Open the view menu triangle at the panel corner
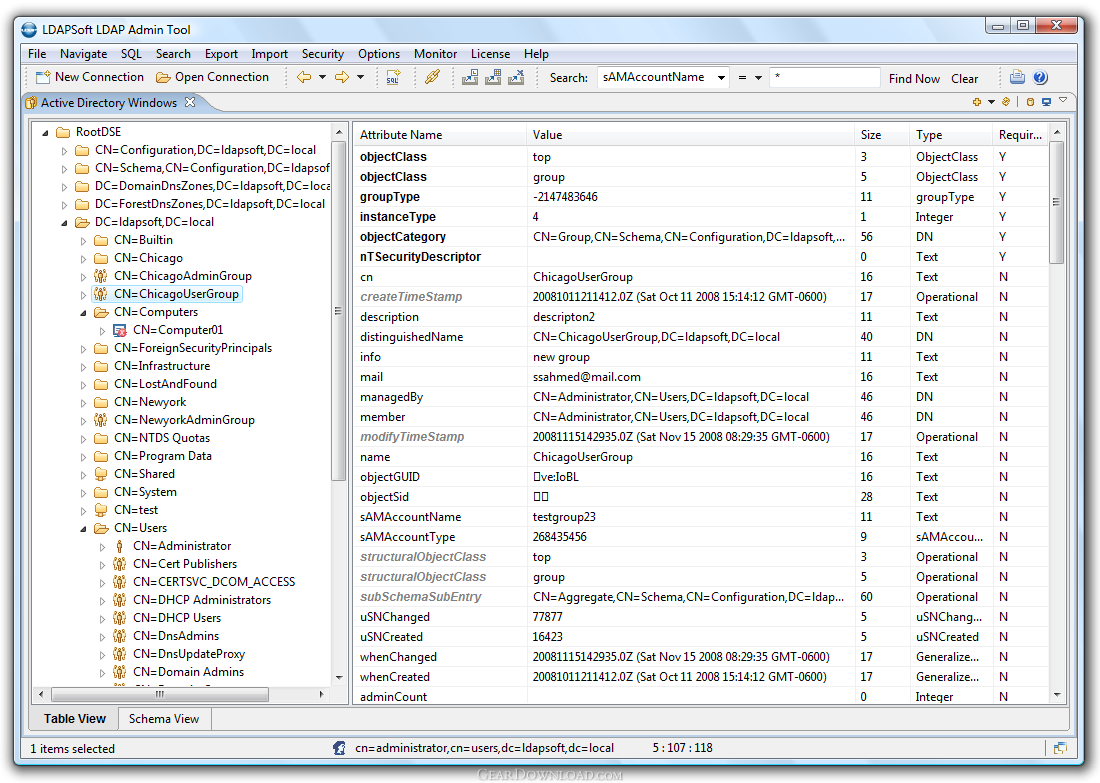The width and height of the screenshot is (1100, 783). (1063, 100)
